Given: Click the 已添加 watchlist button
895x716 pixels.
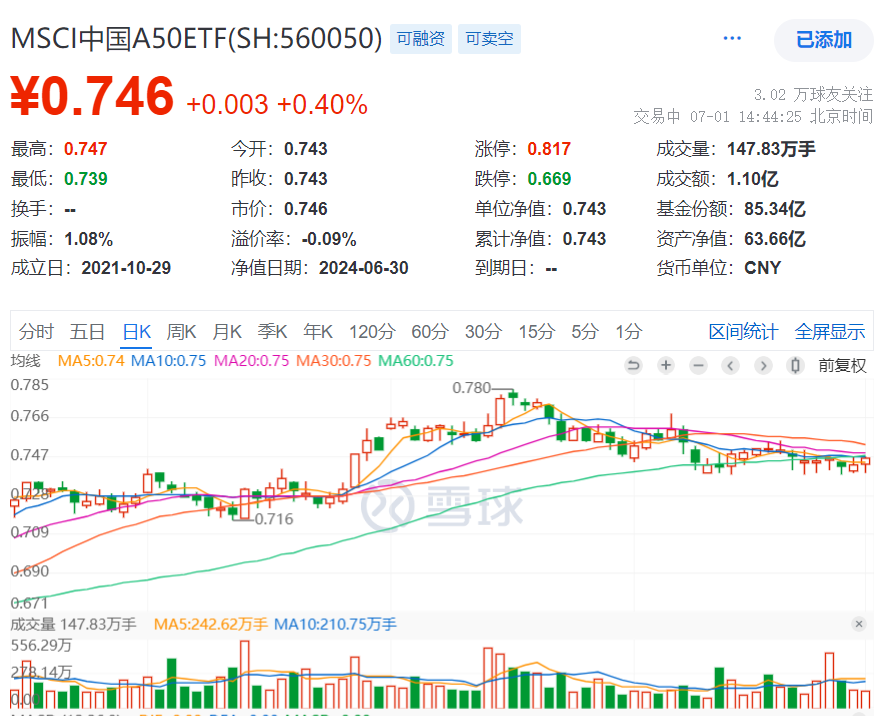Looking at the screenshot, I should click(x=824, y=40).
